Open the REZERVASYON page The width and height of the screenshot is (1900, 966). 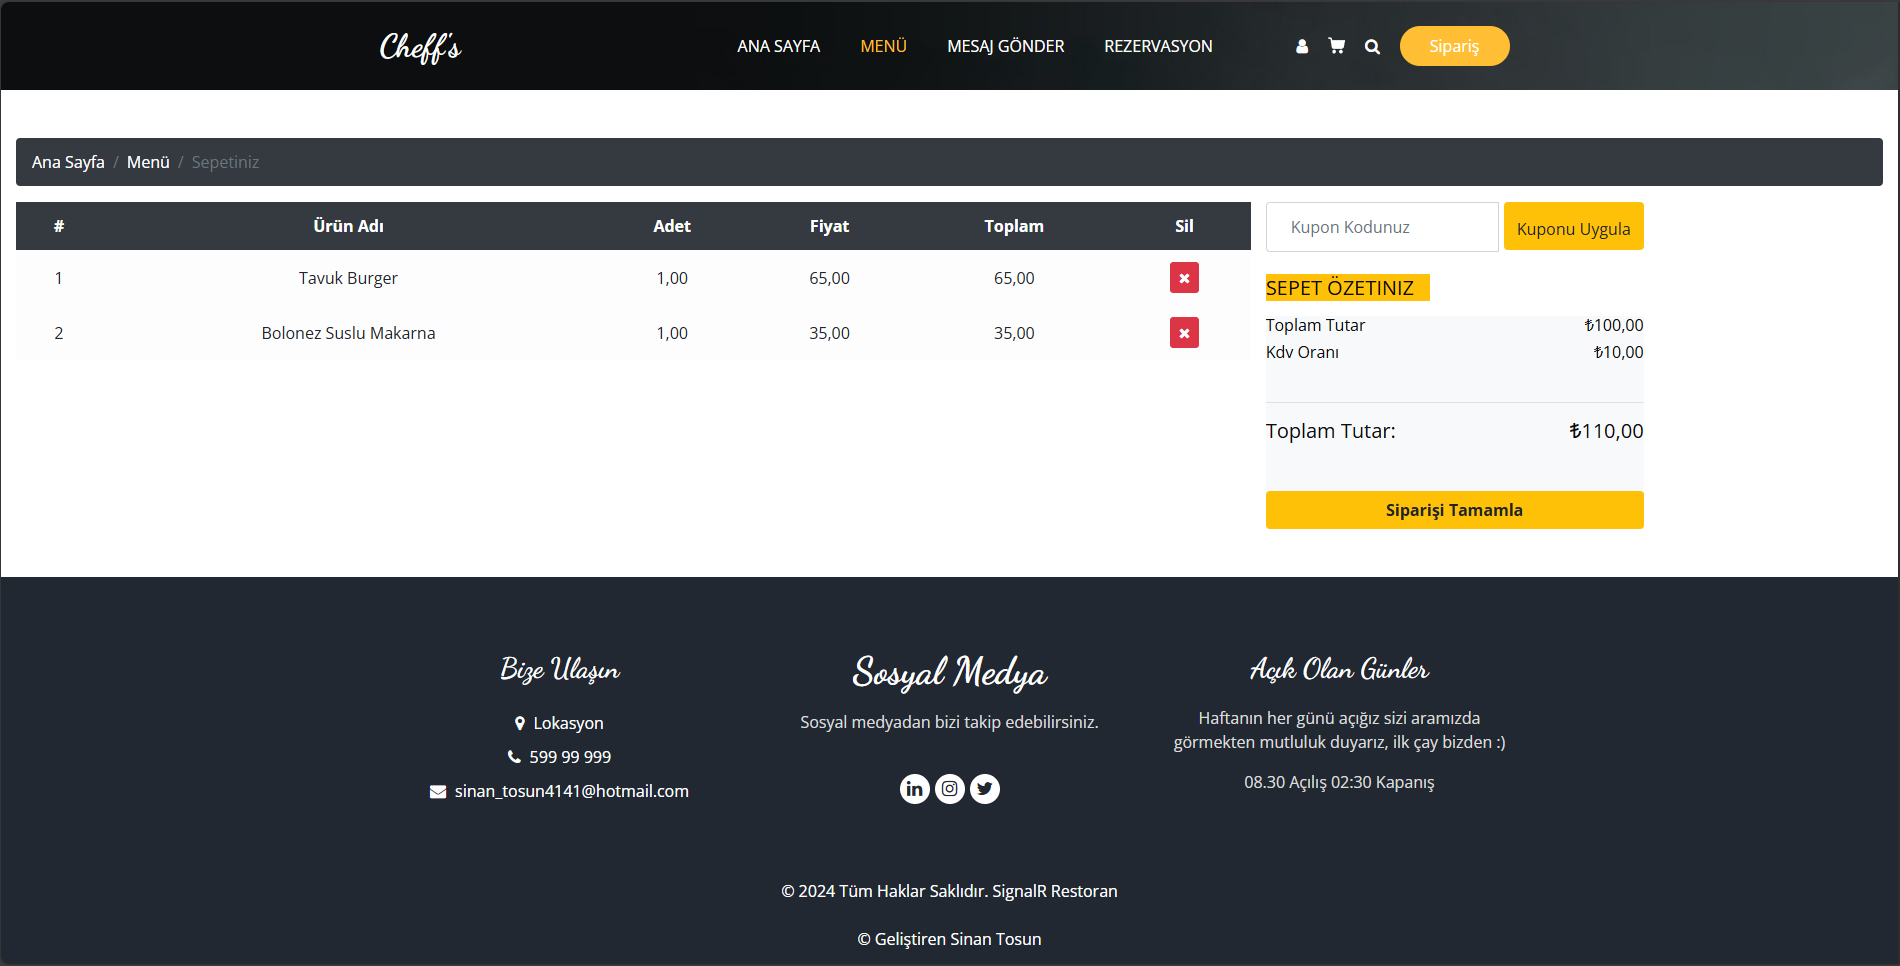pyautogui.click(x=1158, y=46)
